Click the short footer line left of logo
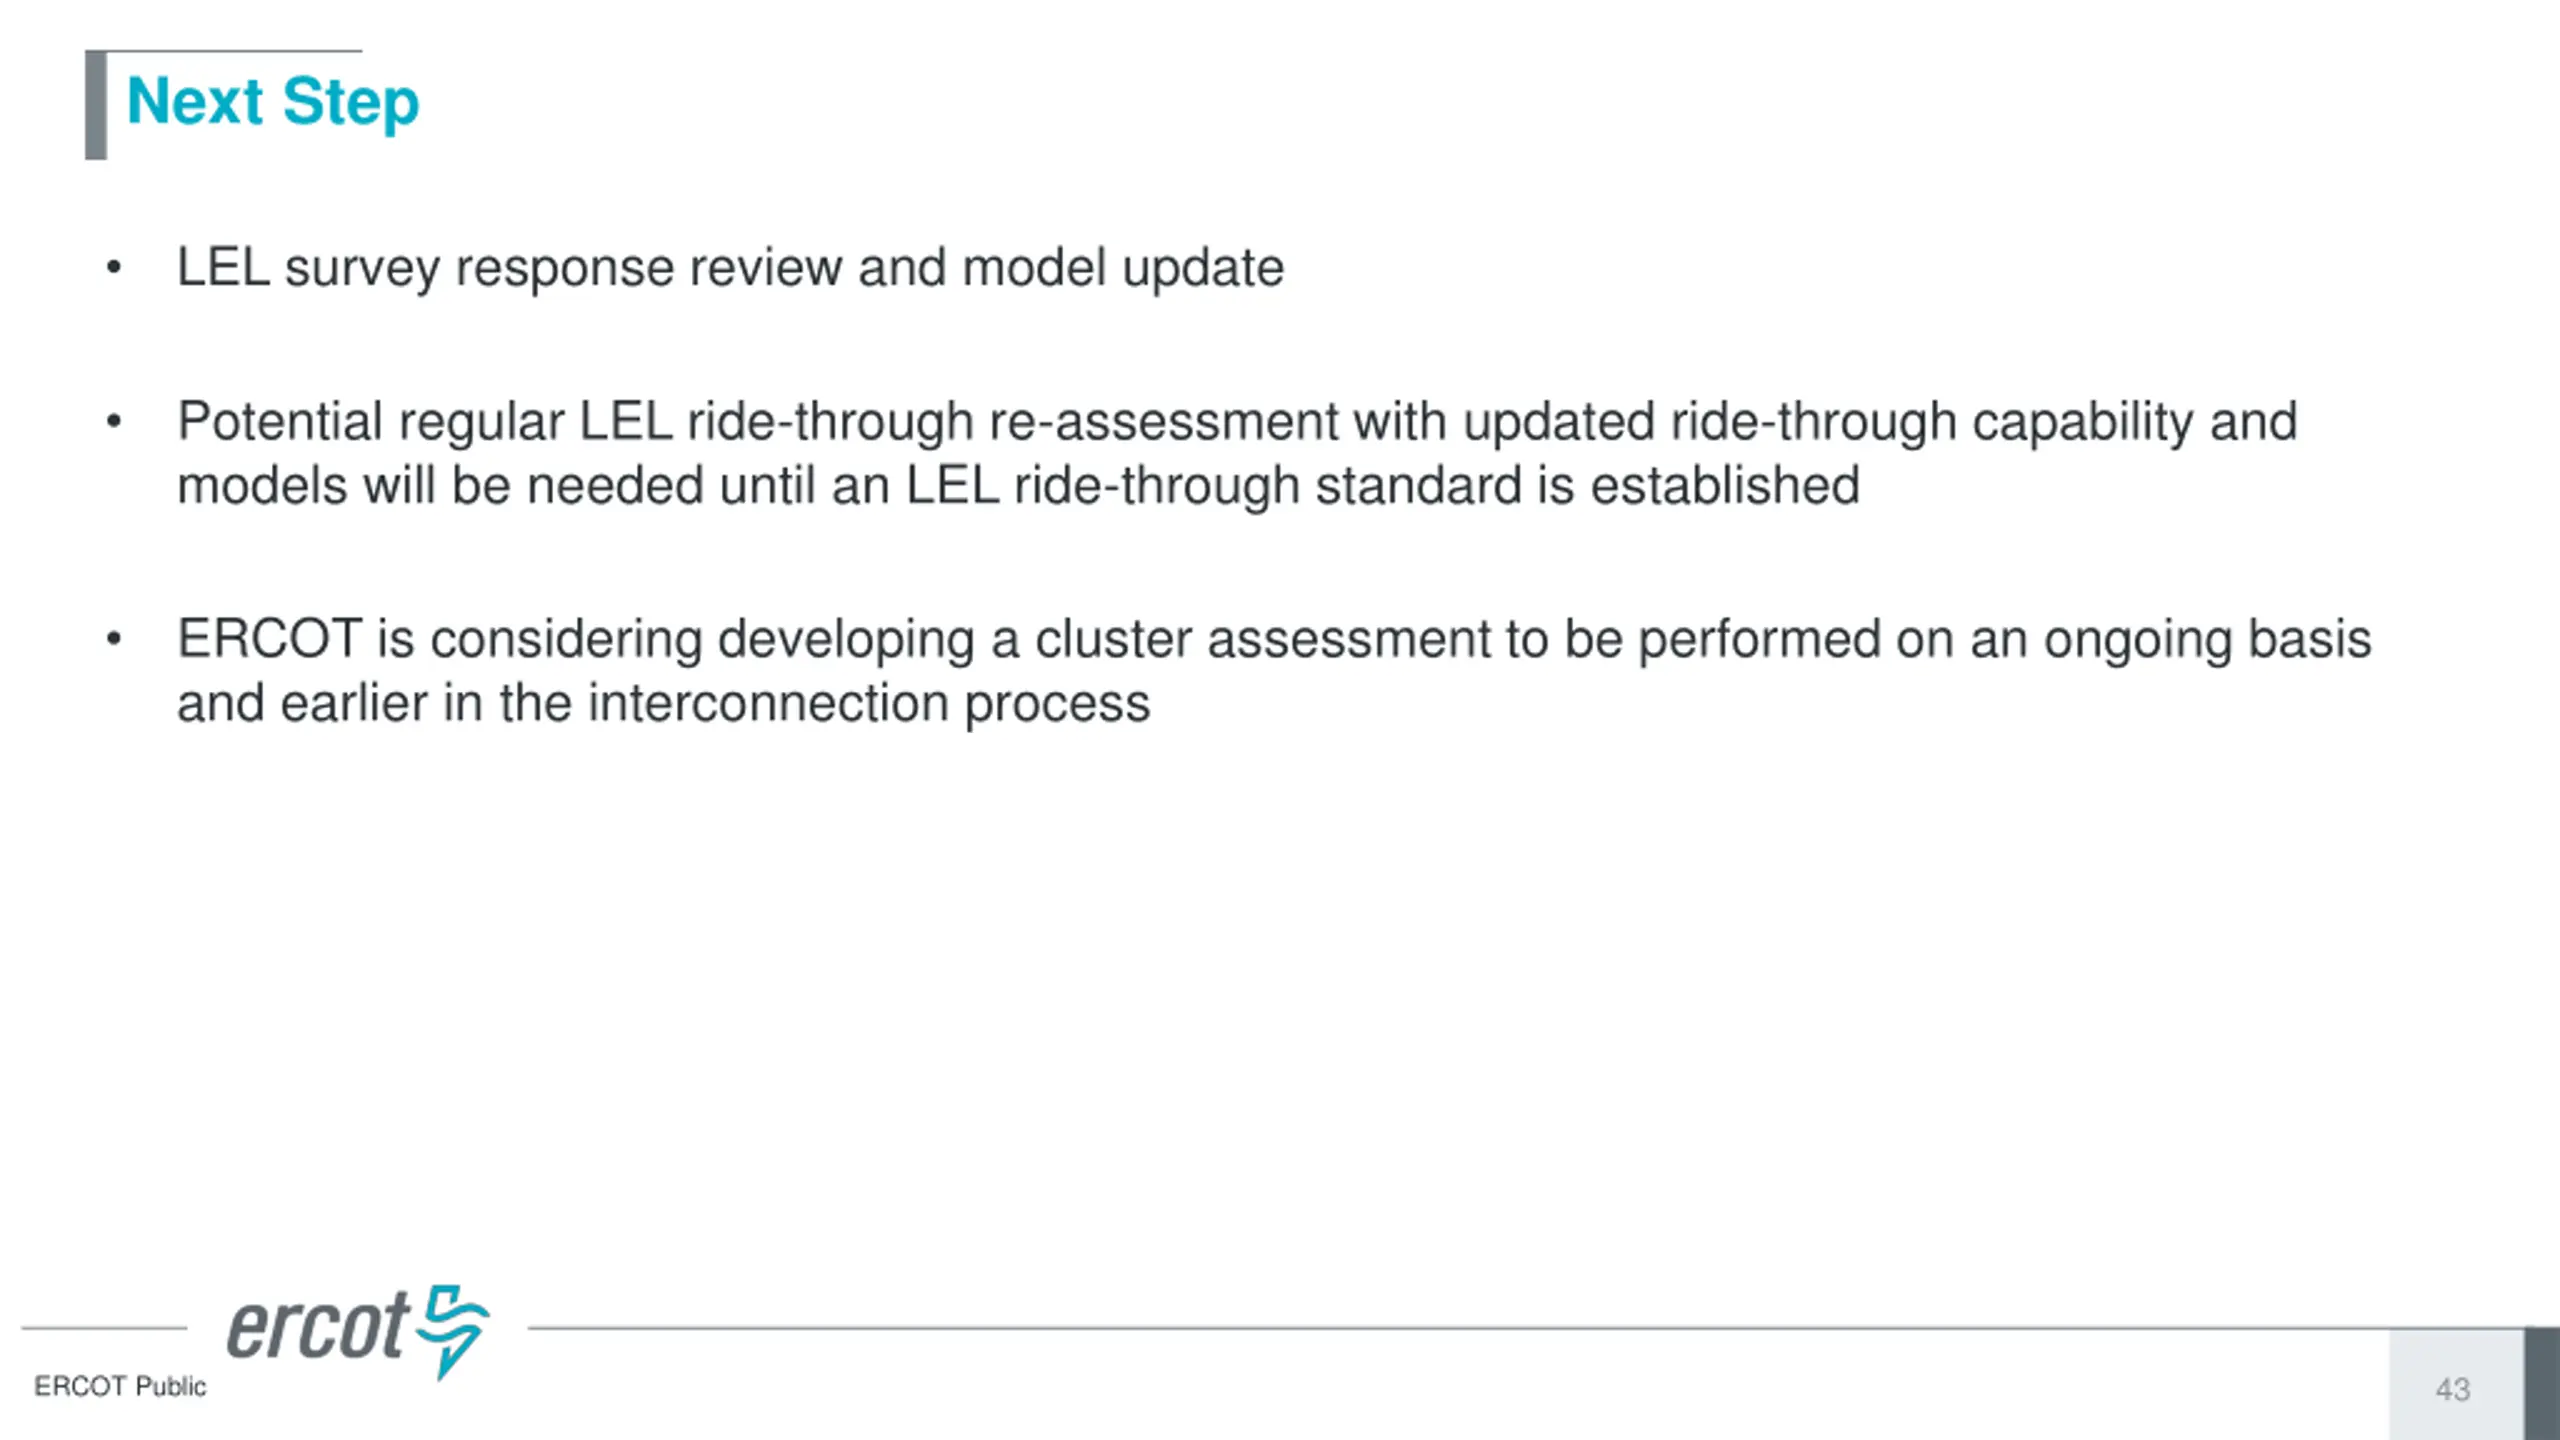 point(104,1329)
